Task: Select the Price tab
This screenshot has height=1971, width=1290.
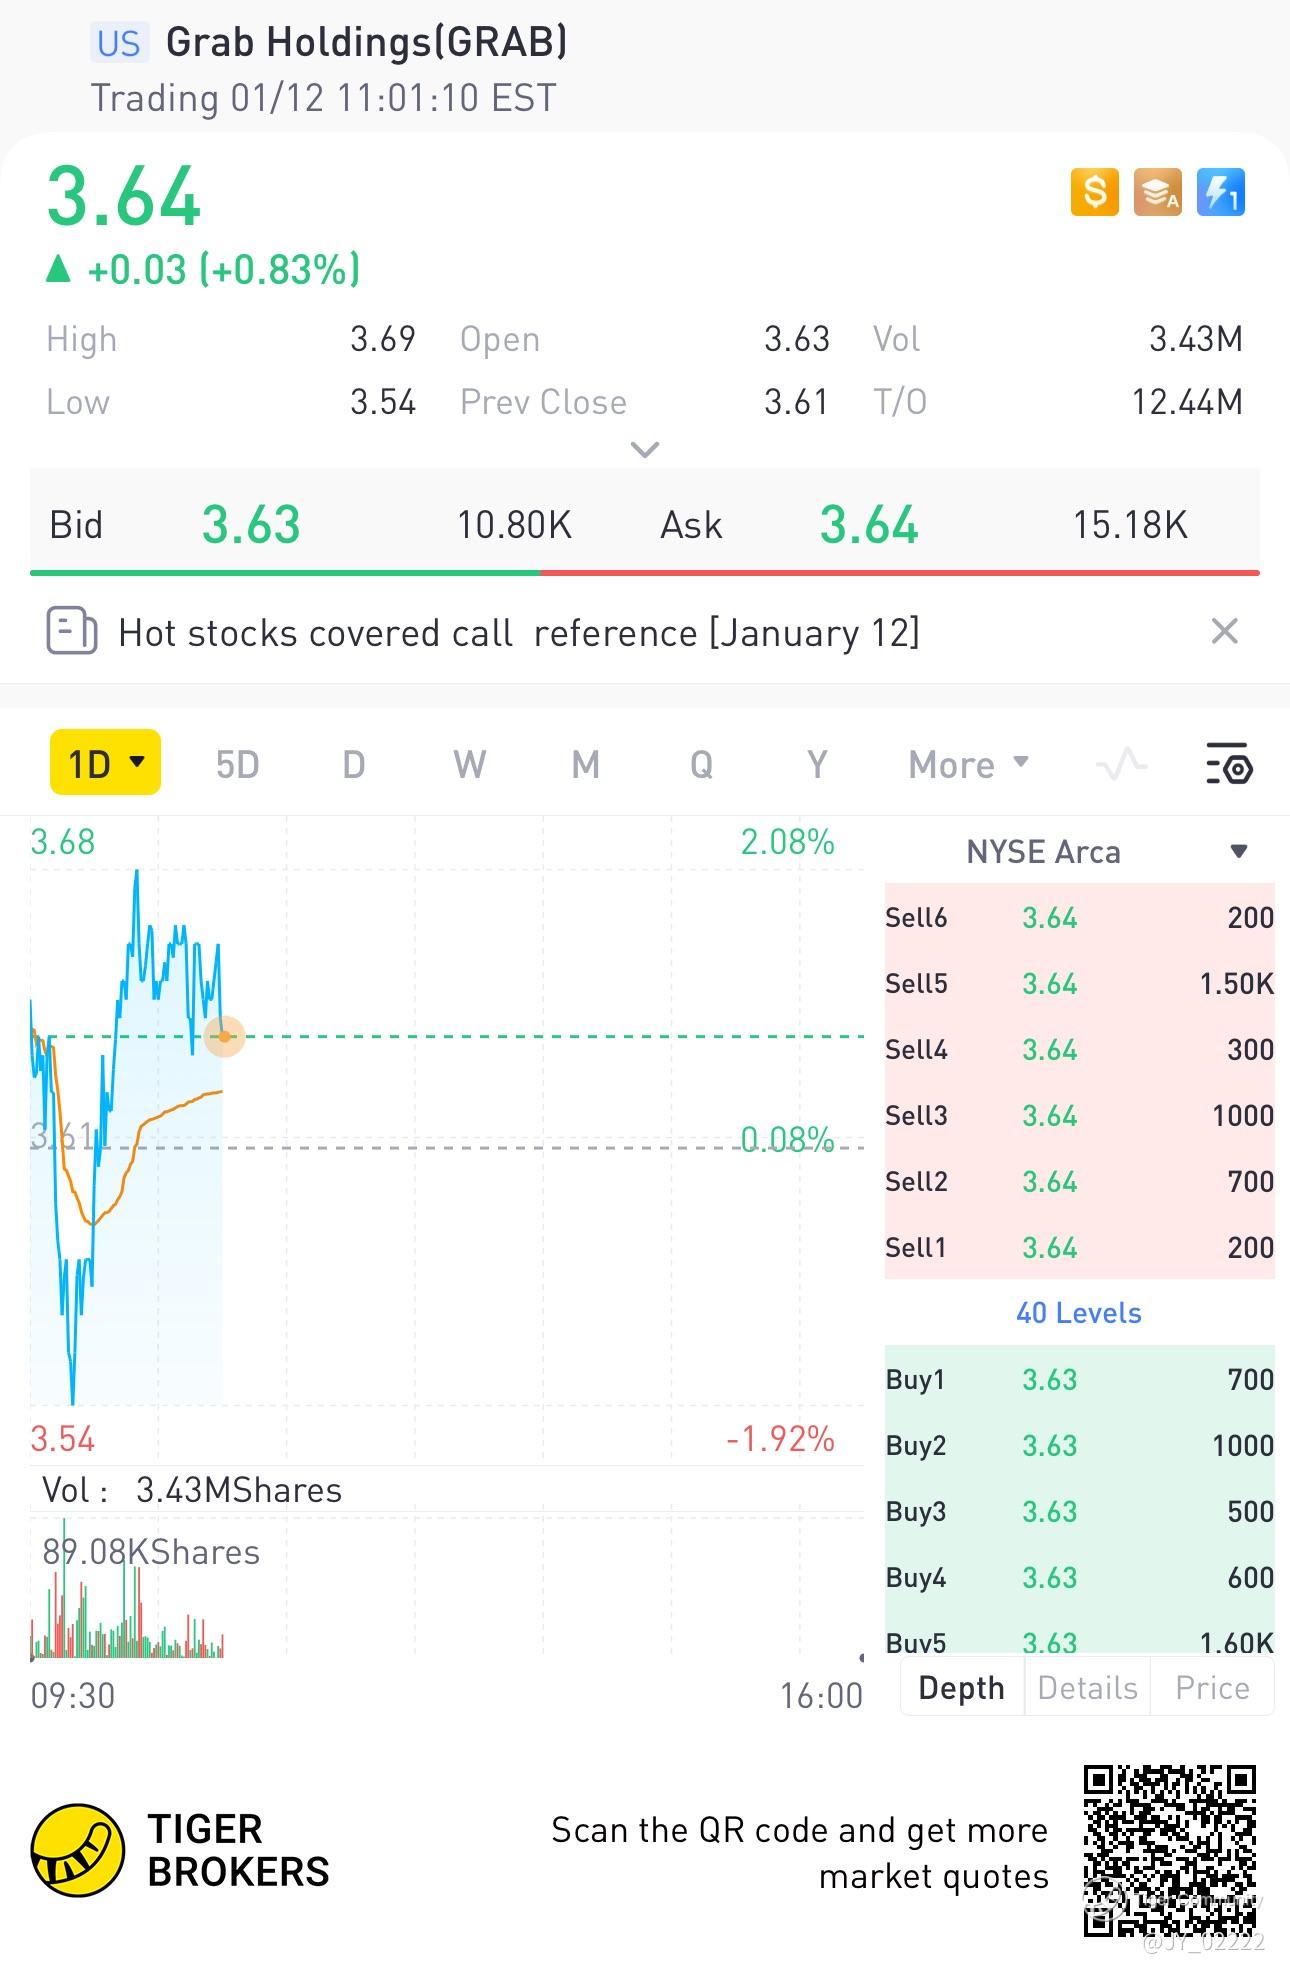Action: tap(1212, 1688)
